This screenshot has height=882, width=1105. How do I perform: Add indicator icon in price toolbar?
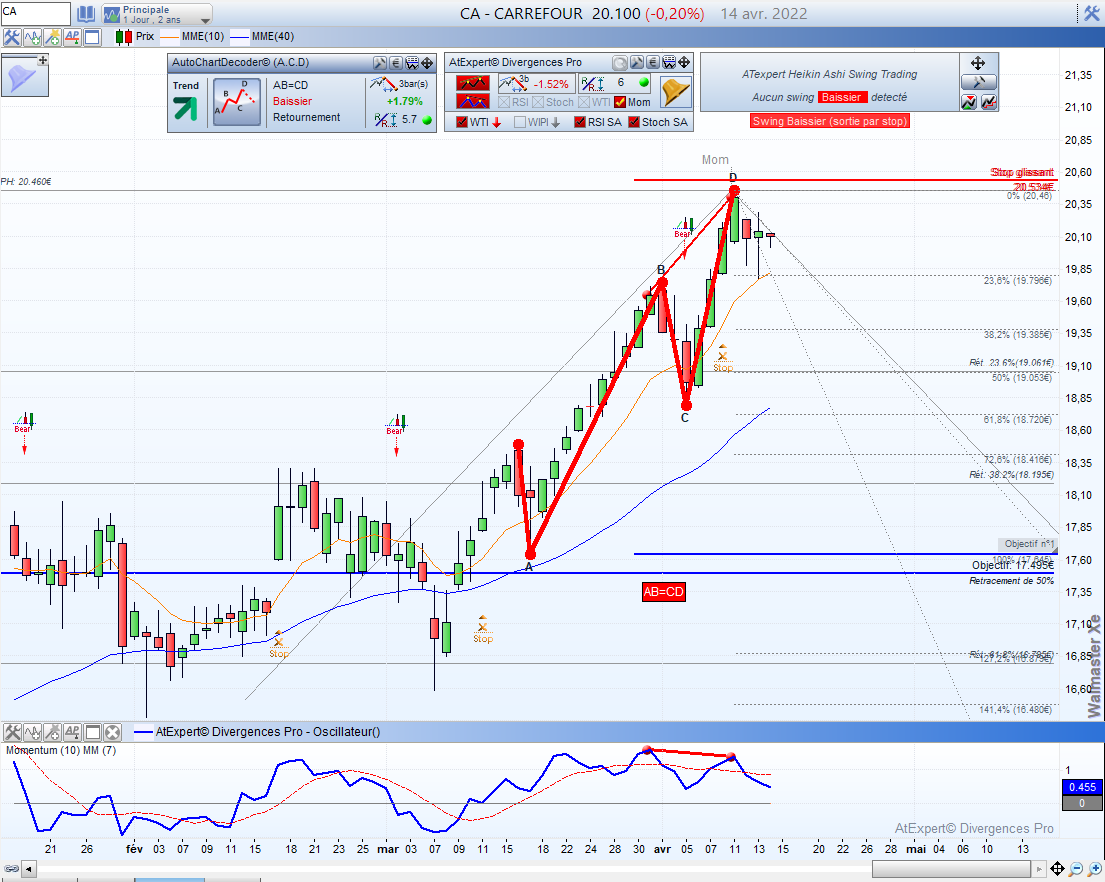coord(32,37)
